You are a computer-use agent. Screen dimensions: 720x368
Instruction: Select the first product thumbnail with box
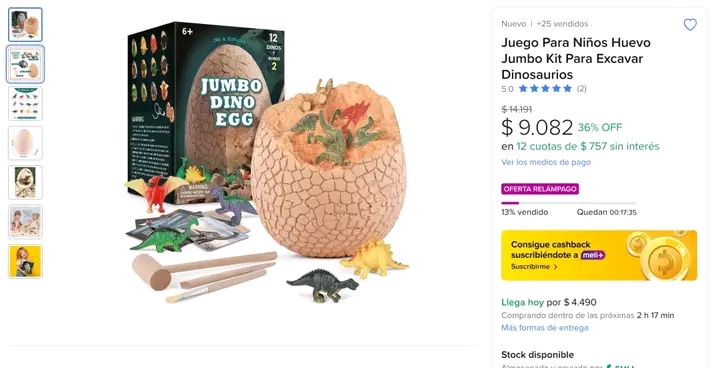pos(25,25)
